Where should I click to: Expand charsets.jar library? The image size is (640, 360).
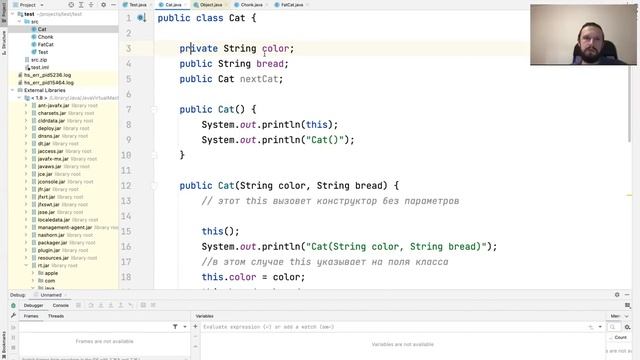tap(27, 113)
